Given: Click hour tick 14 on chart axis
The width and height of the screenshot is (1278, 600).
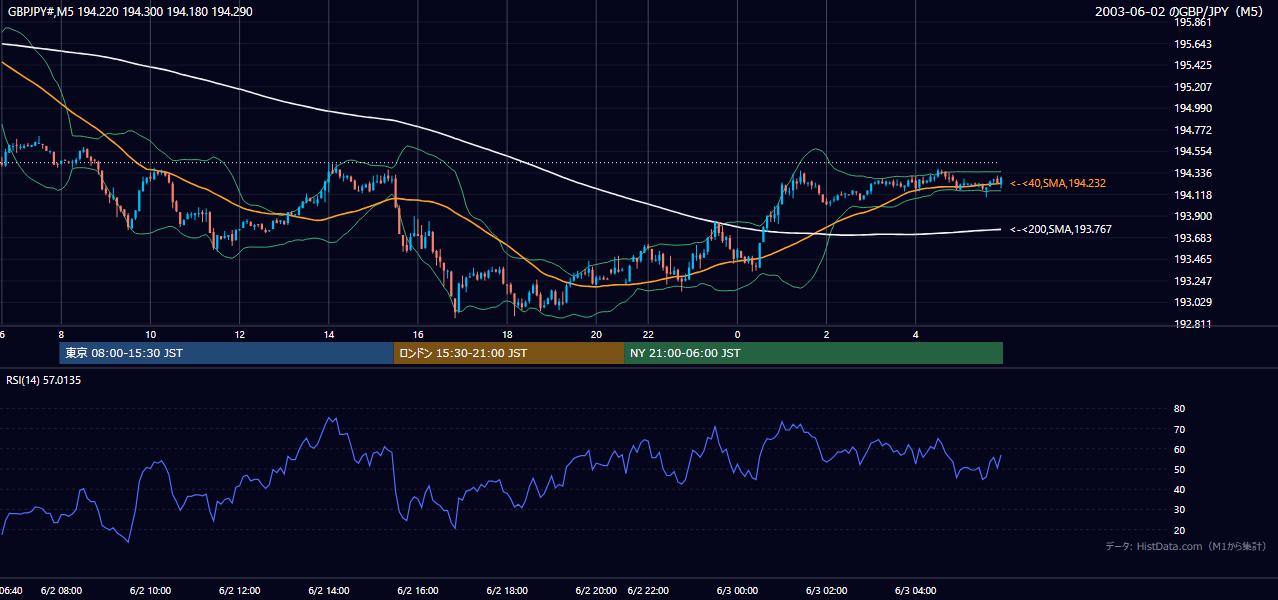Looking at the screenshot, I should 329,335.
